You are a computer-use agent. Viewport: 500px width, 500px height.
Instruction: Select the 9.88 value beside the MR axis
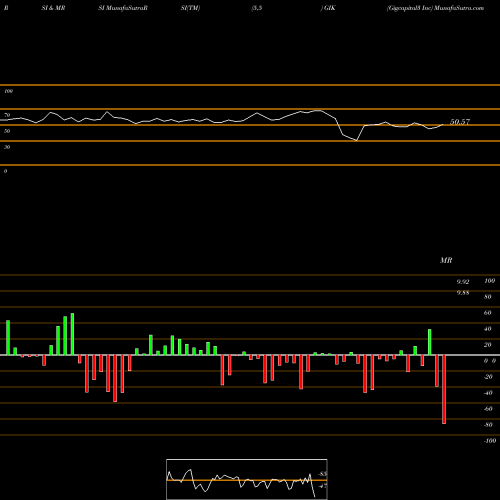(463, 293)
